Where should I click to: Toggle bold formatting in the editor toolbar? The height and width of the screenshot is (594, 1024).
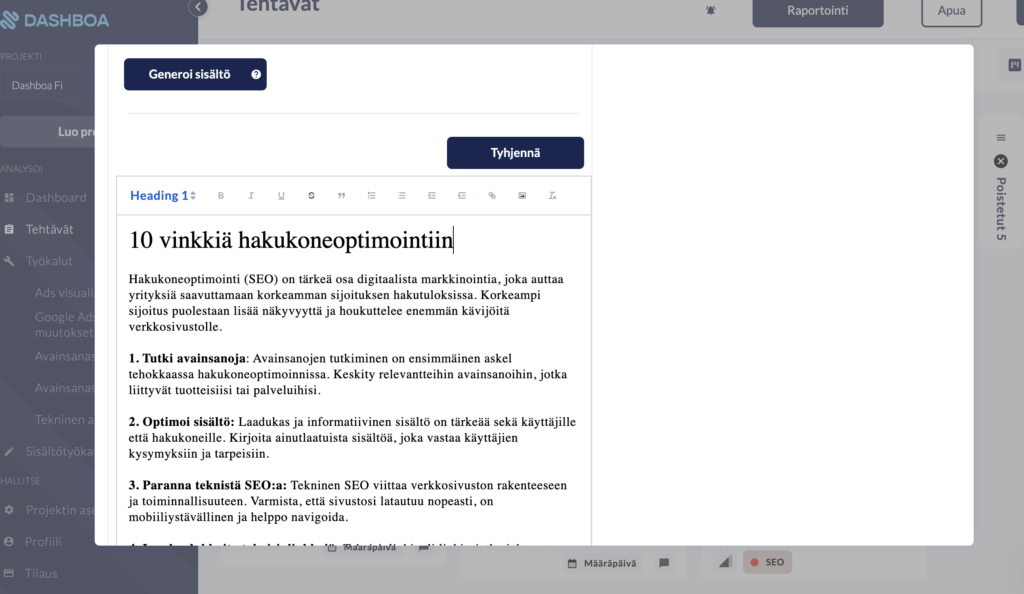221,195
